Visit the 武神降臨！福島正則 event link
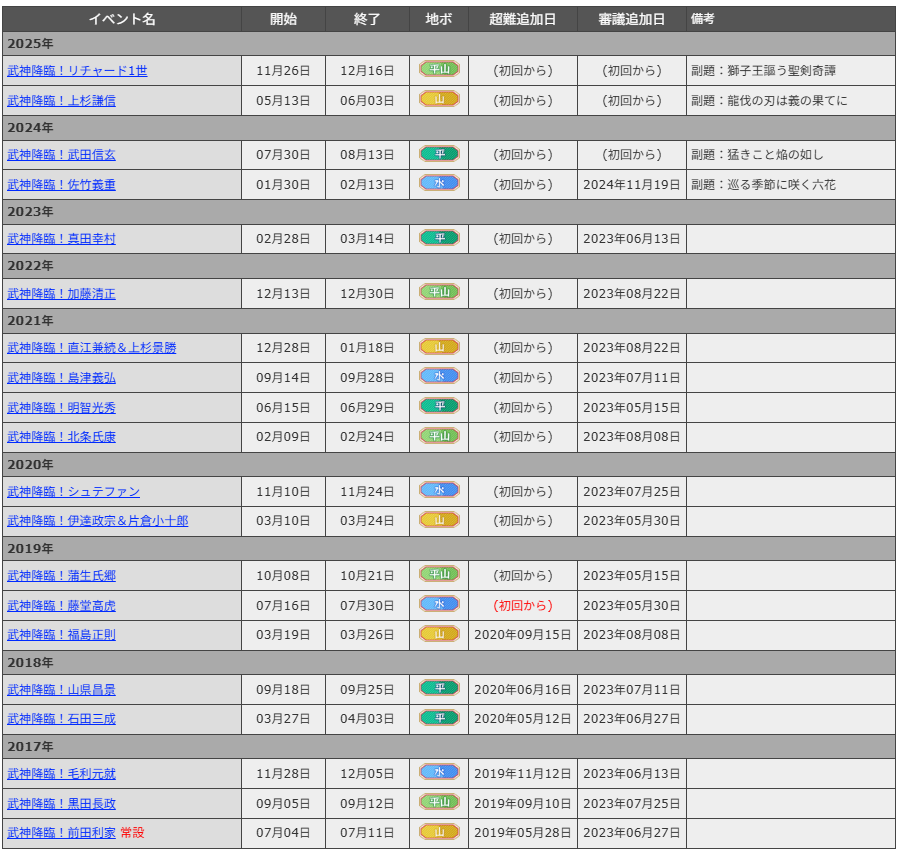The width and height of the screenshot is (917, 858). (x=61, y=635)
